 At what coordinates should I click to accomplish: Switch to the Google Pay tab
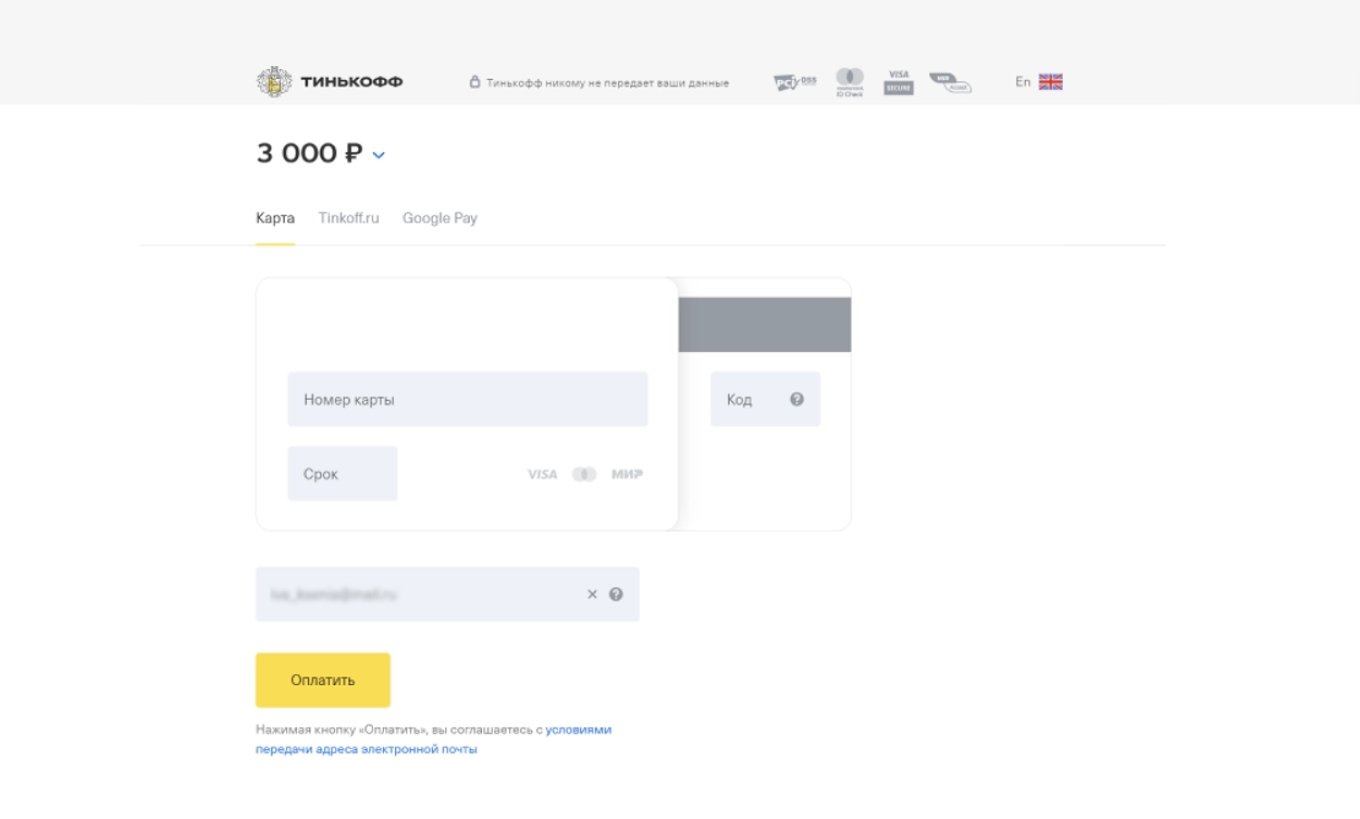(x=440, y=217)
